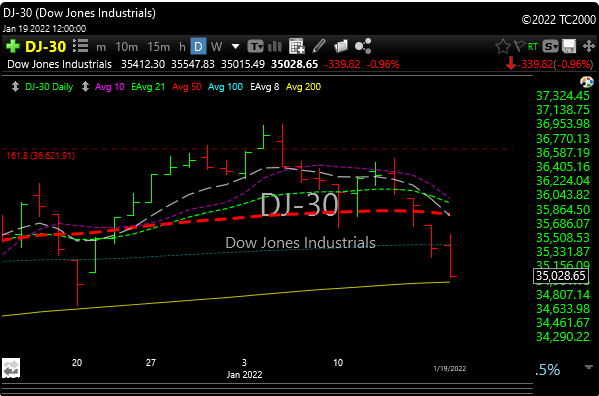Toggle the RT real-time indicator
599x396 pixels.
pos(533,47)
